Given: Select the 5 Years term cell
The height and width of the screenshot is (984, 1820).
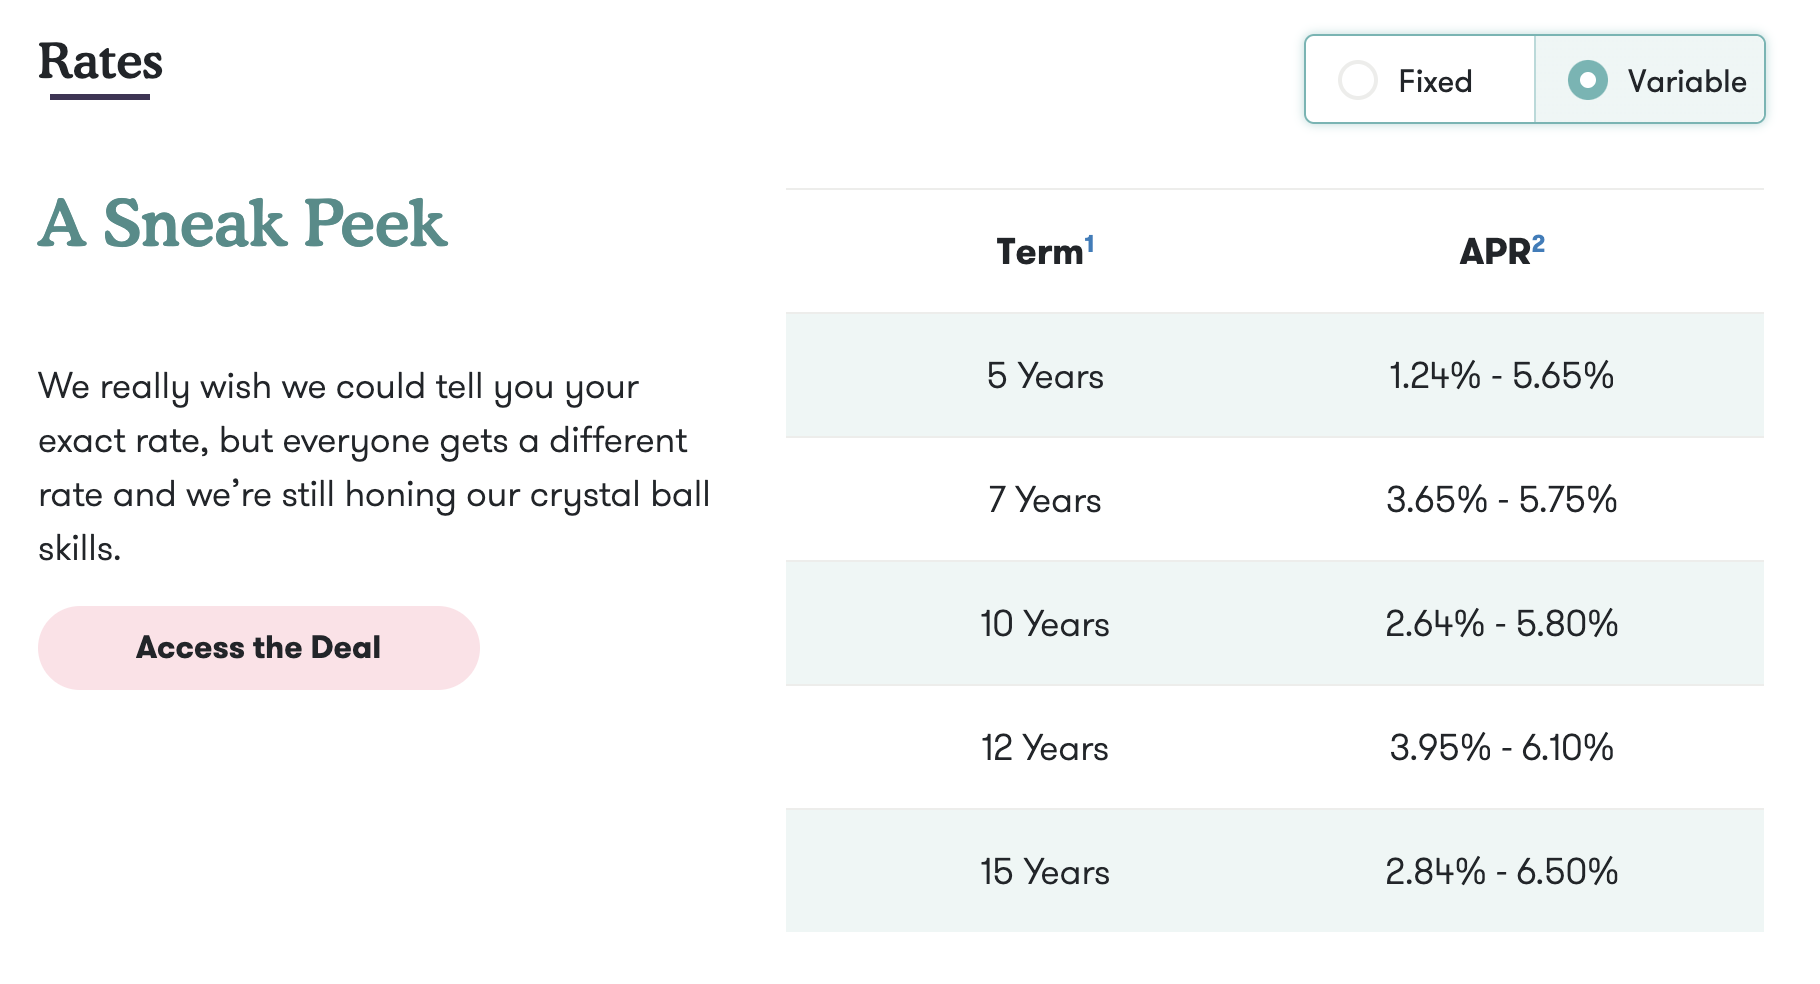Looking at the screenshot, I should [1045, 376].
